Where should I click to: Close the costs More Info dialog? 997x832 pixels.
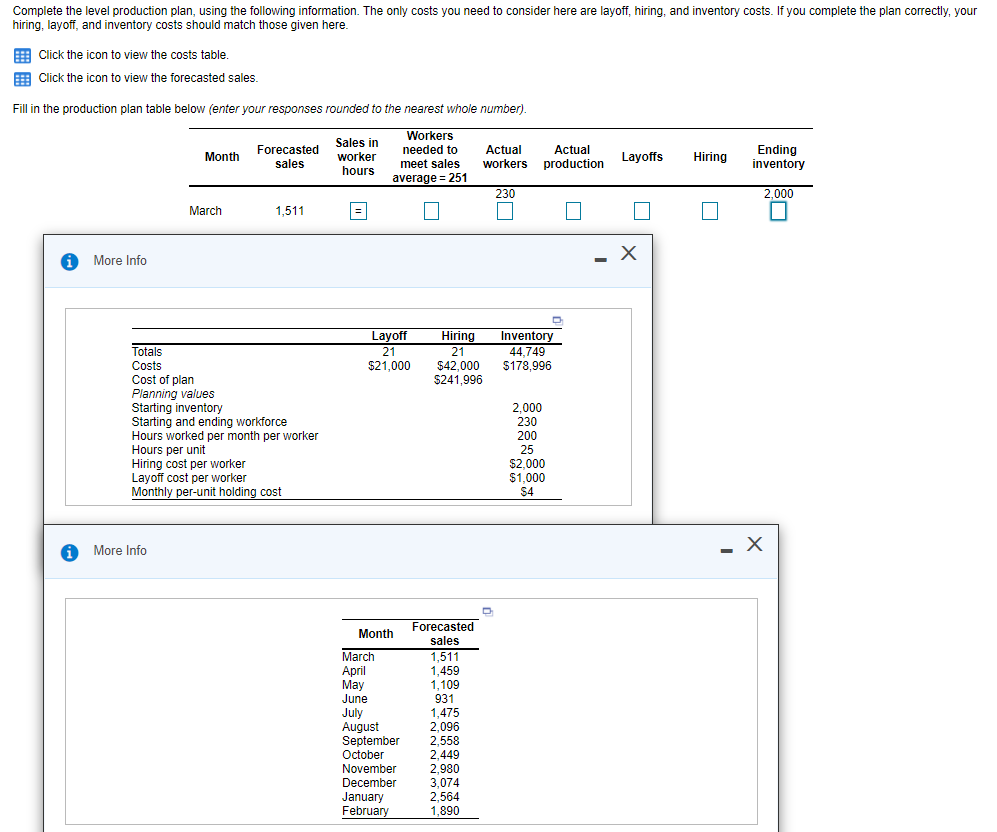(629, 253)
